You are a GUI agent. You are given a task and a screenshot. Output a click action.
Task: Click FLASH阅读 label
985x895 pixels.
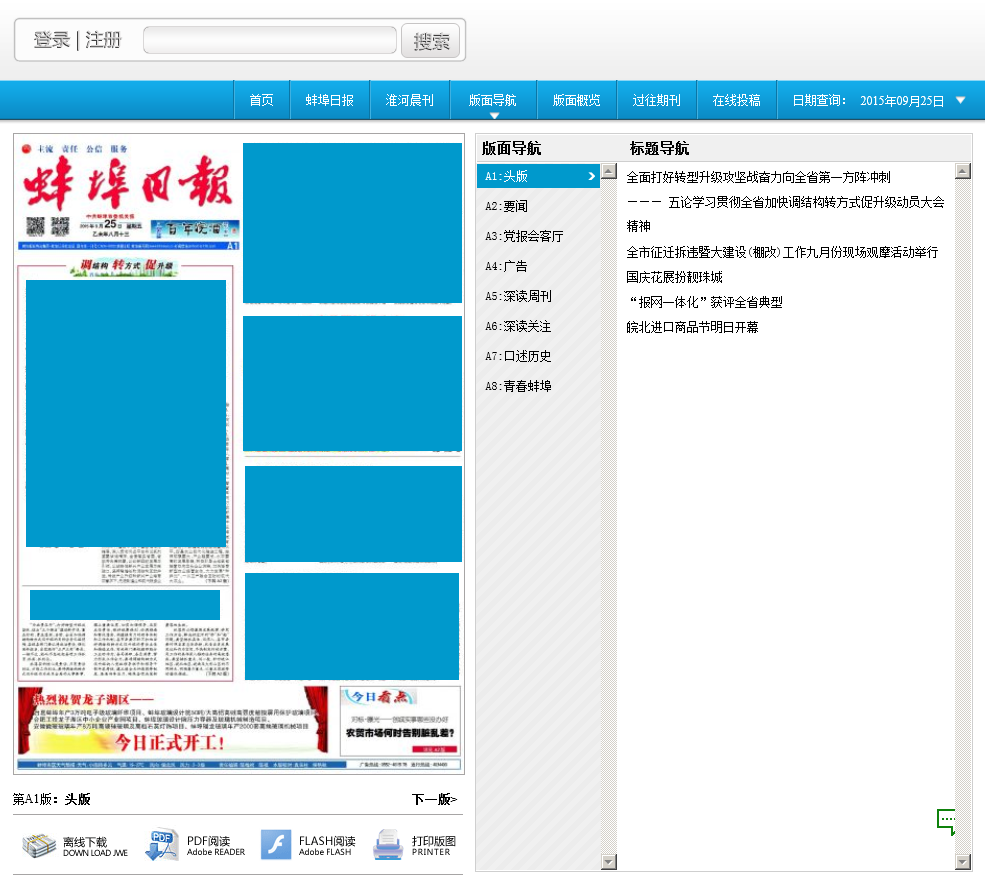[327, 840]
